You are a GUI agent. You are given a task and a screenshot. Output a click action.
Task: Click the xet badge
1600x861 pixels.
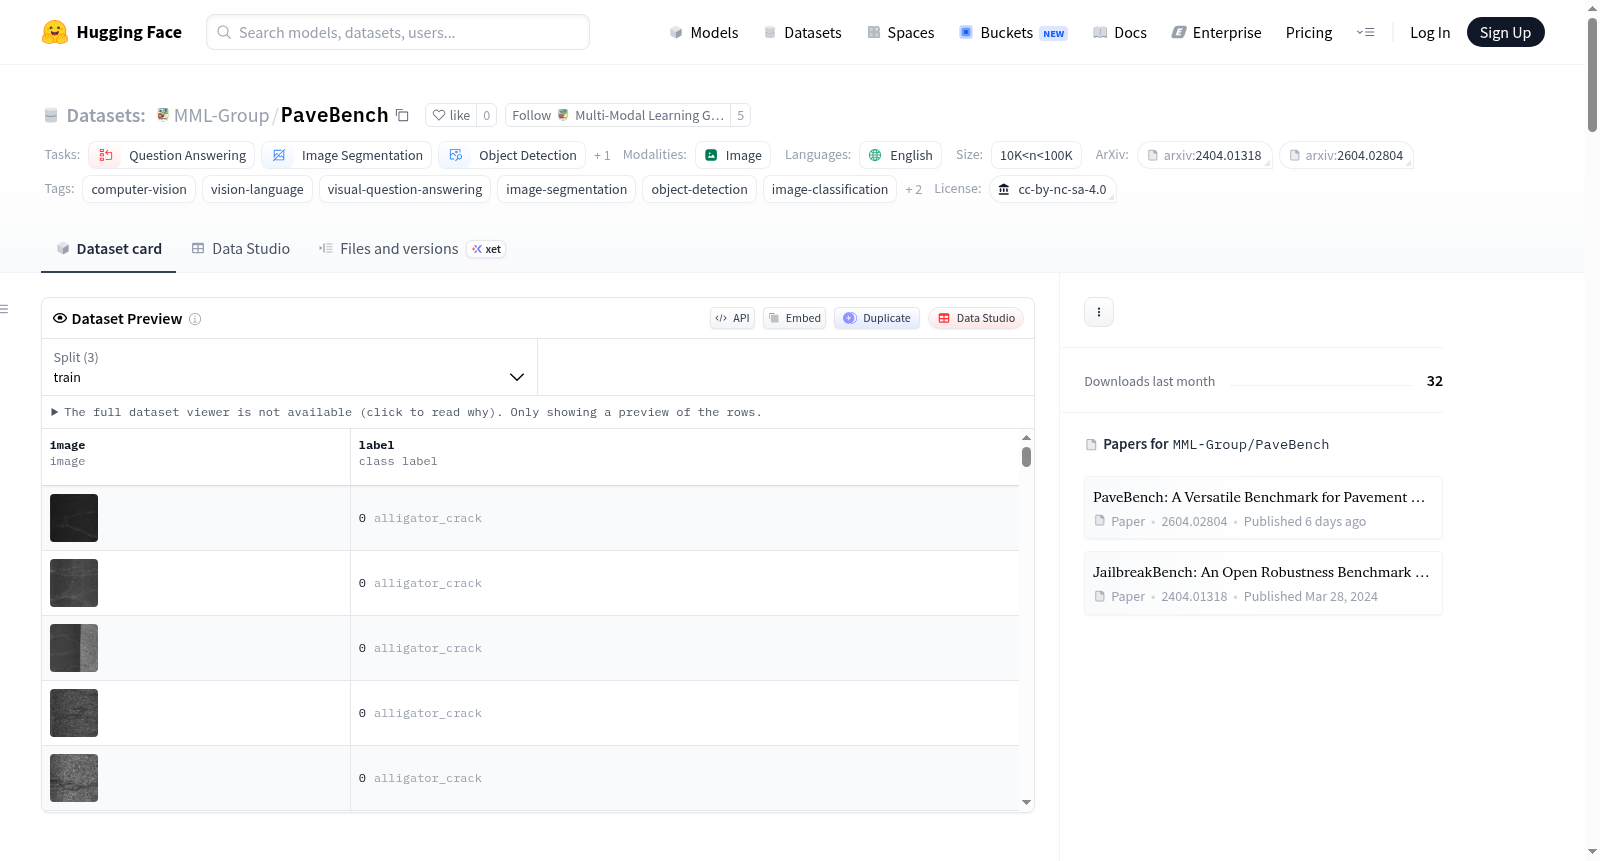487,249
